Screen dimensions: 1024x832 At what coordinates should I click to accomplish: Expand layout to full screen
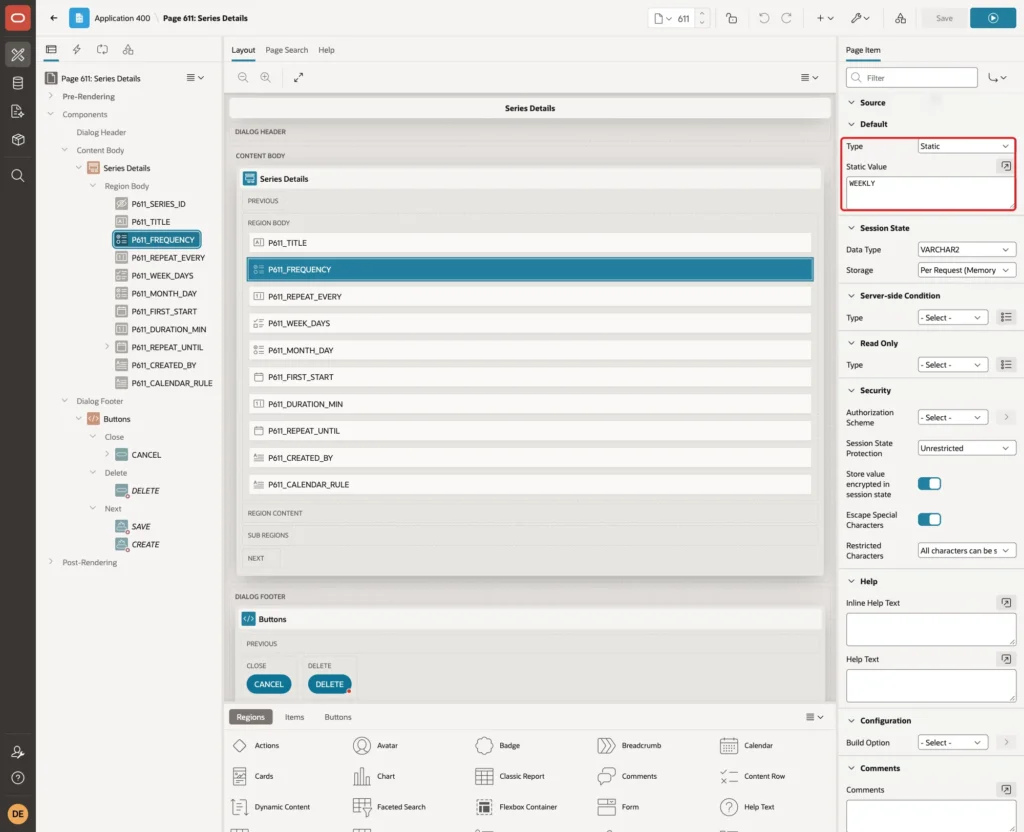(298, 77)
